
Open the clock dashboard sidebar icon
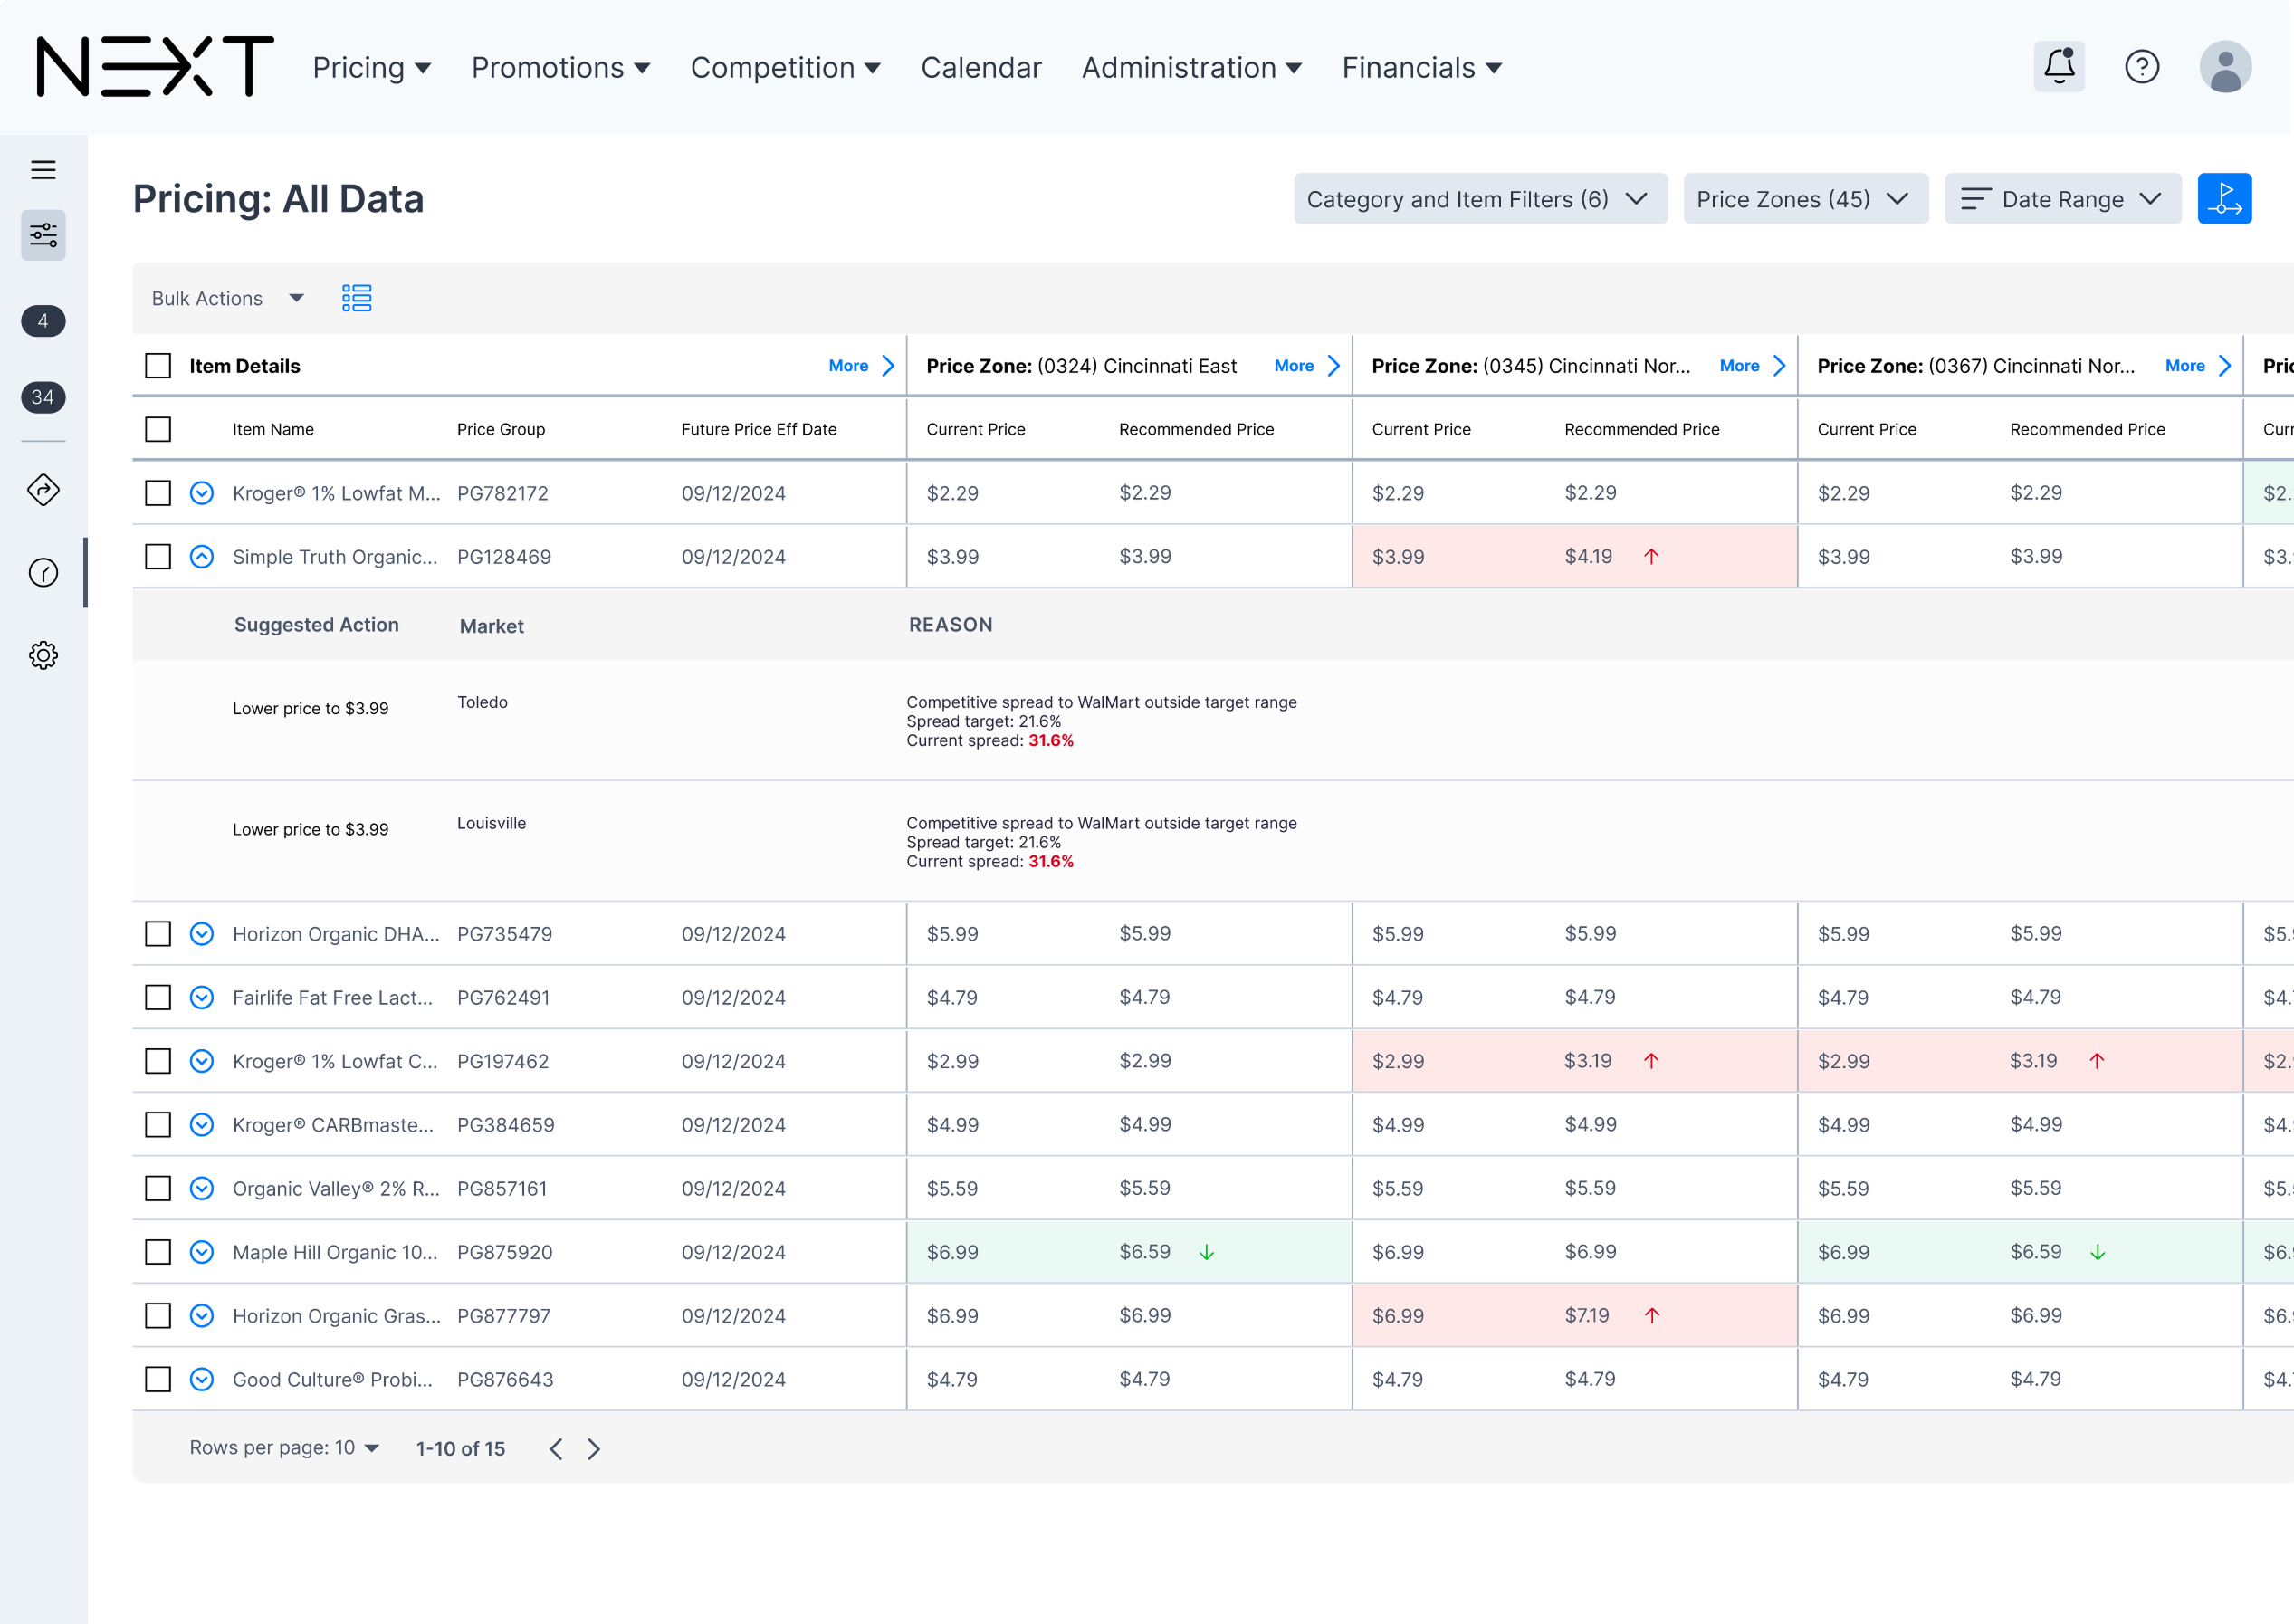coord(43,573)
